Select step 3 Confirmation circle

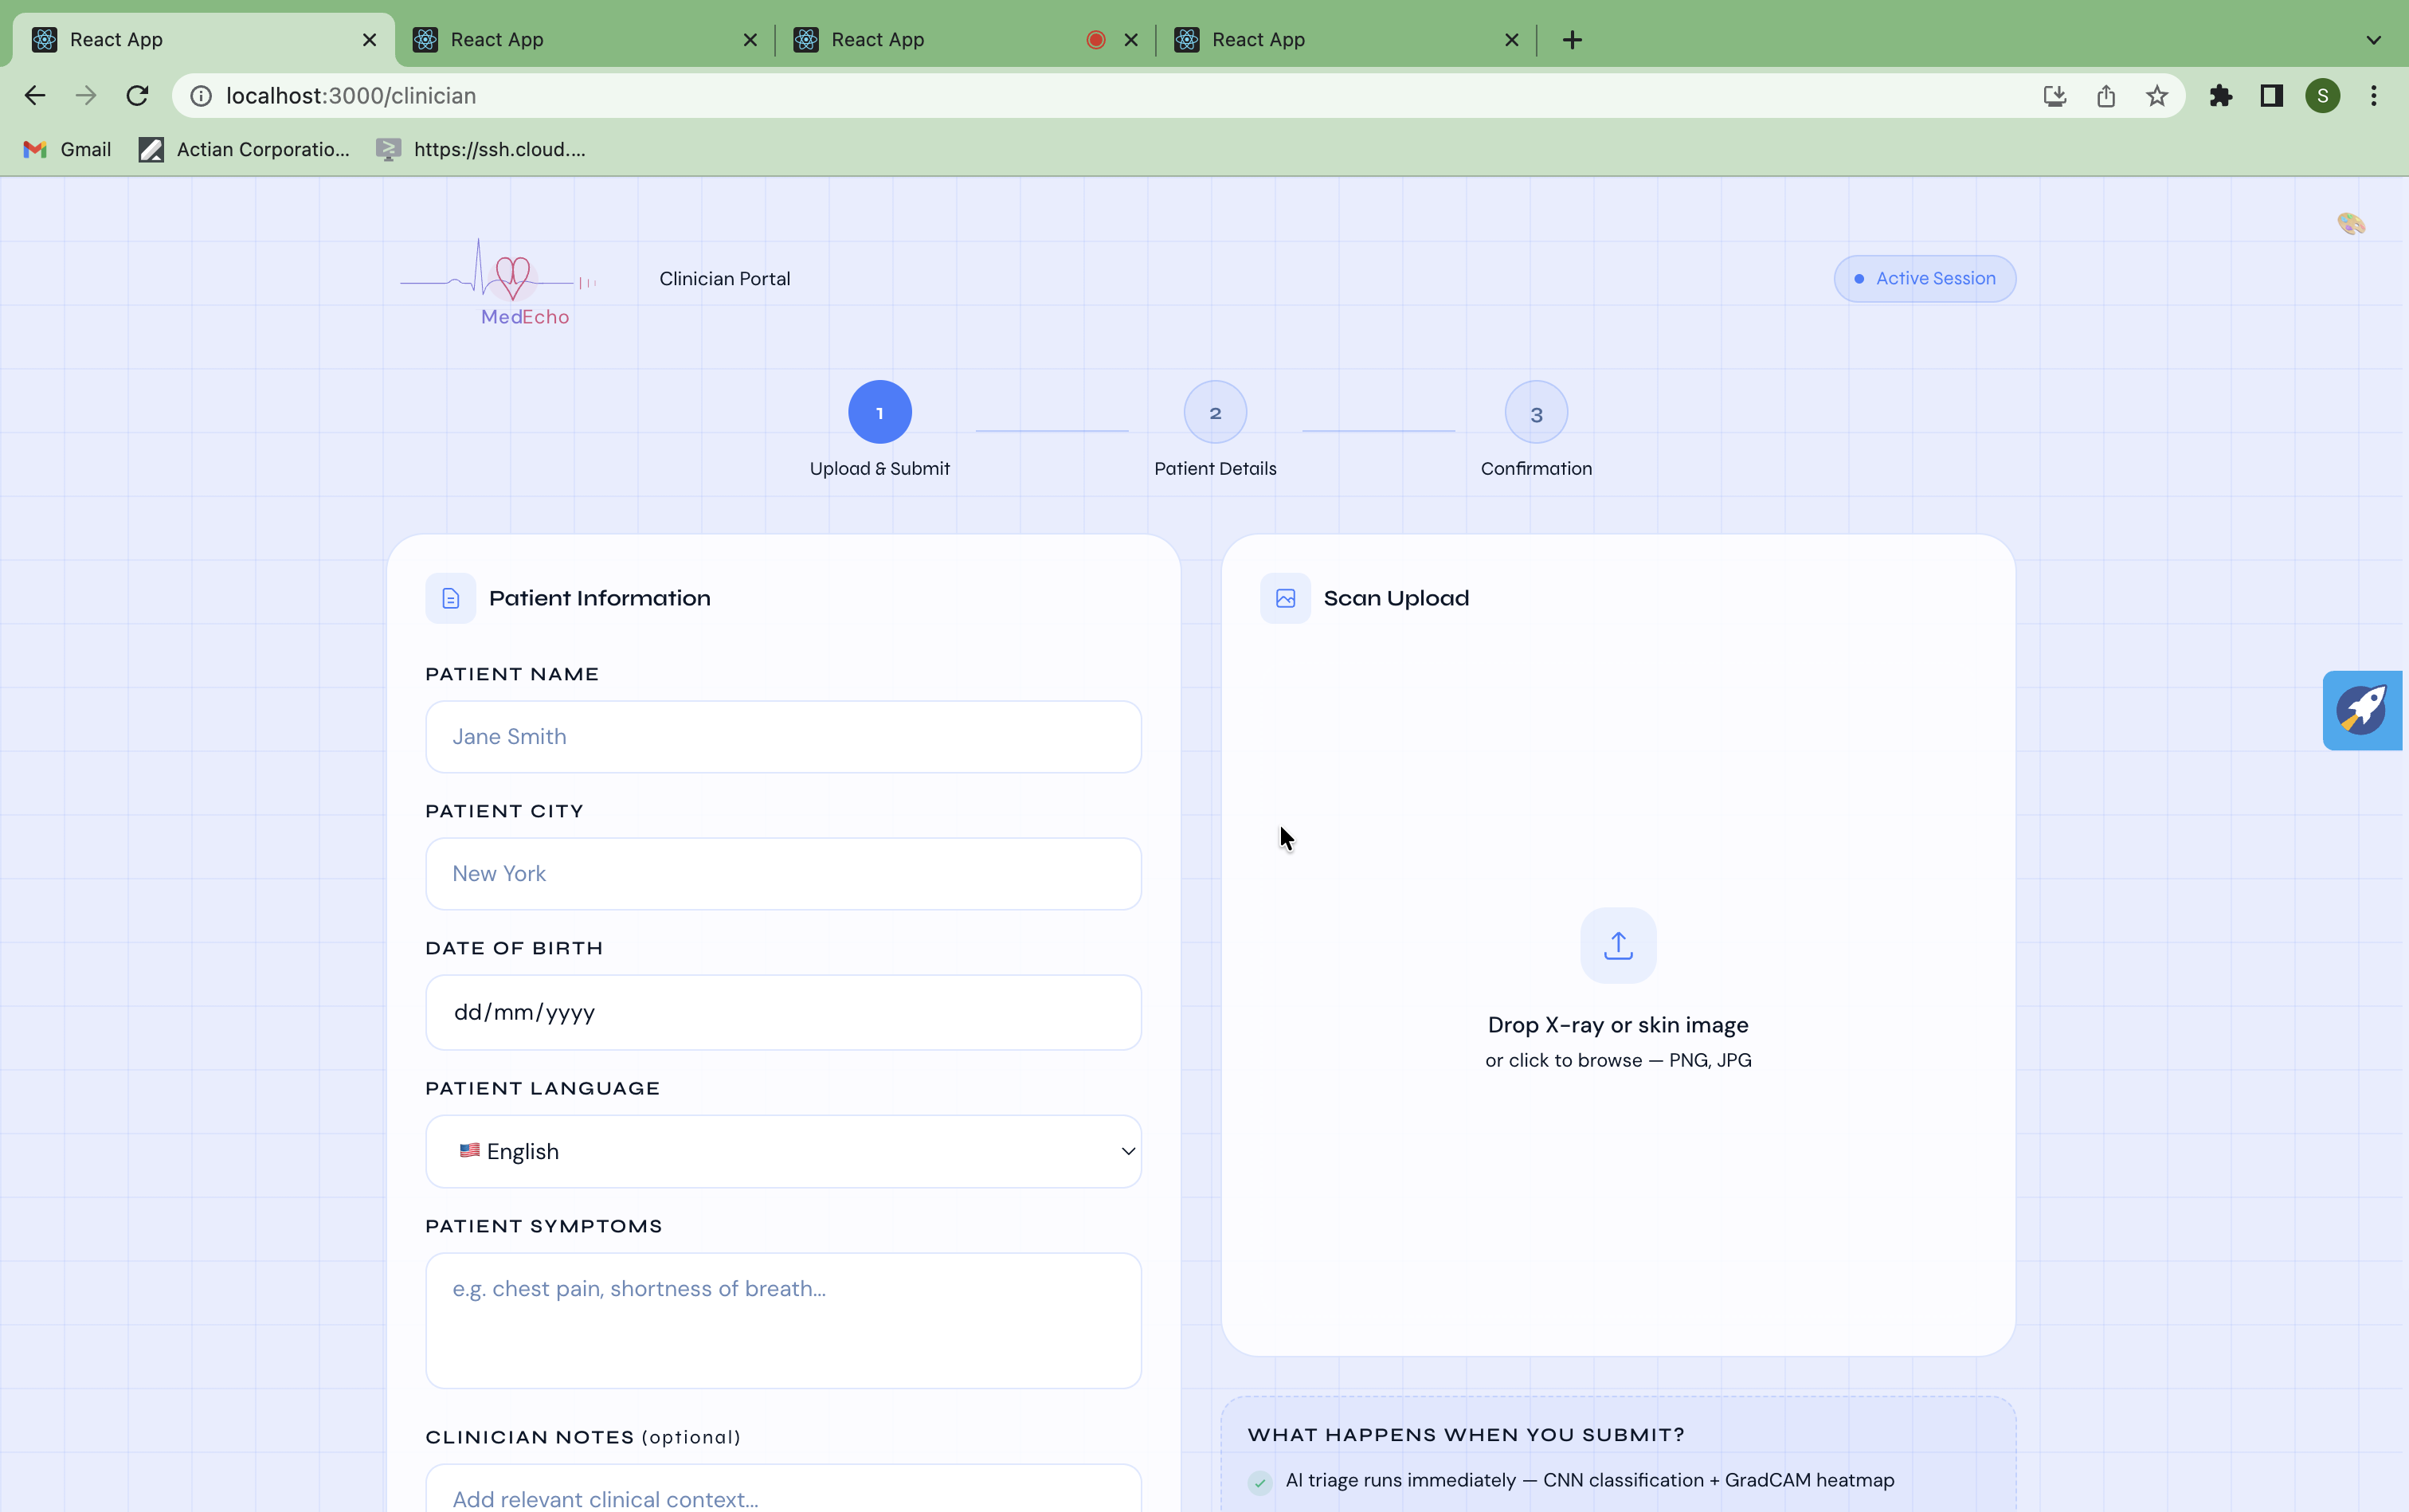1535,412
